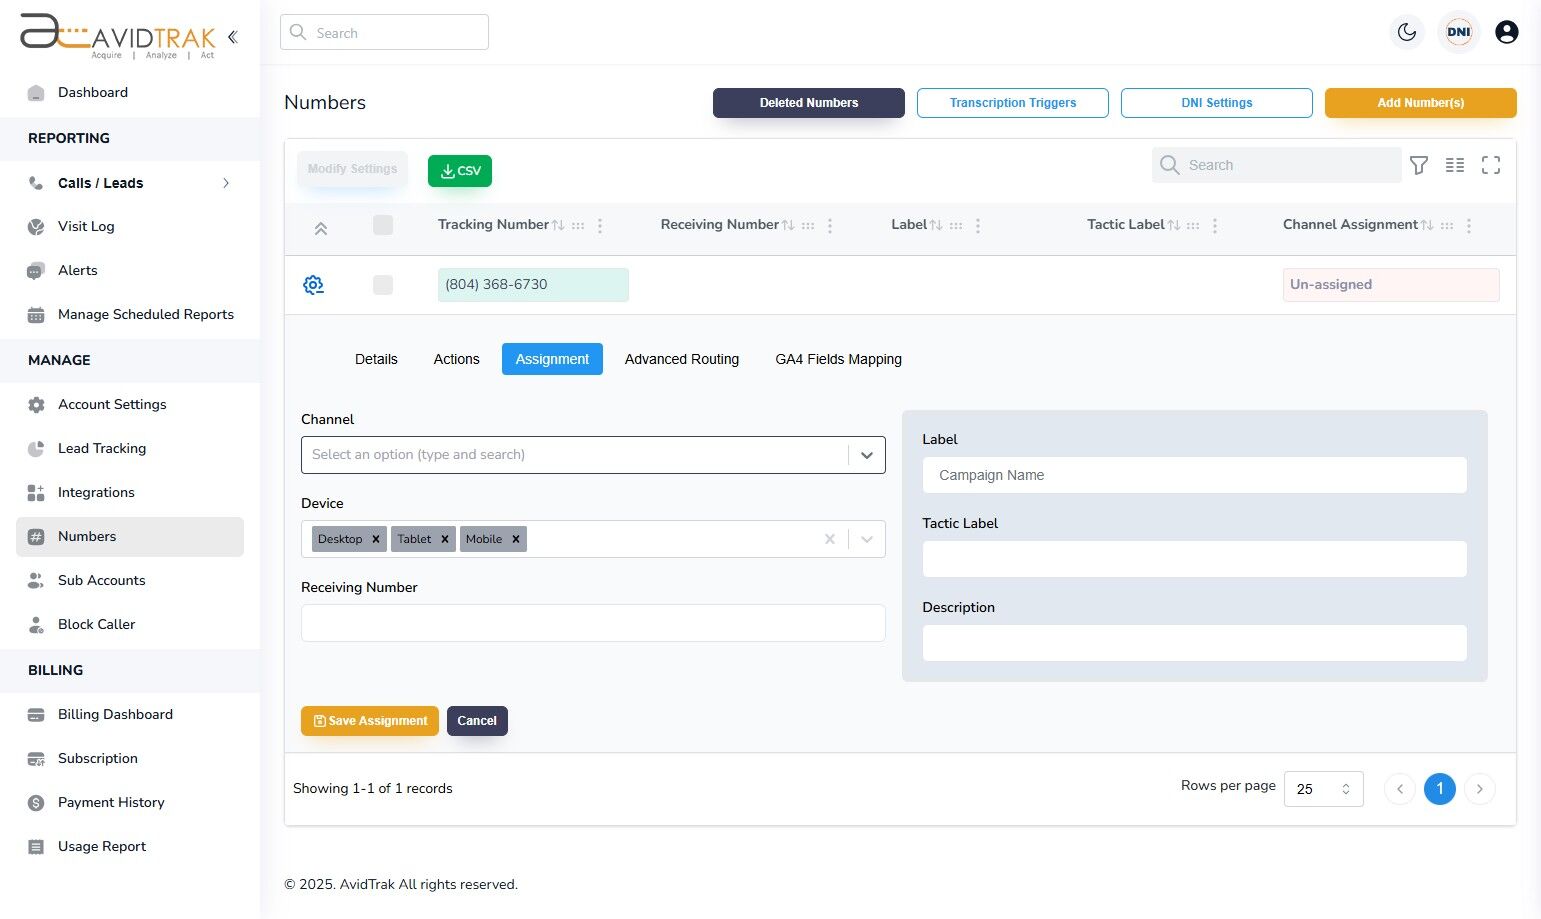Expand the Device selection dropdown arrow
This screenshot has width=1541, height=919.
point(866,539)
